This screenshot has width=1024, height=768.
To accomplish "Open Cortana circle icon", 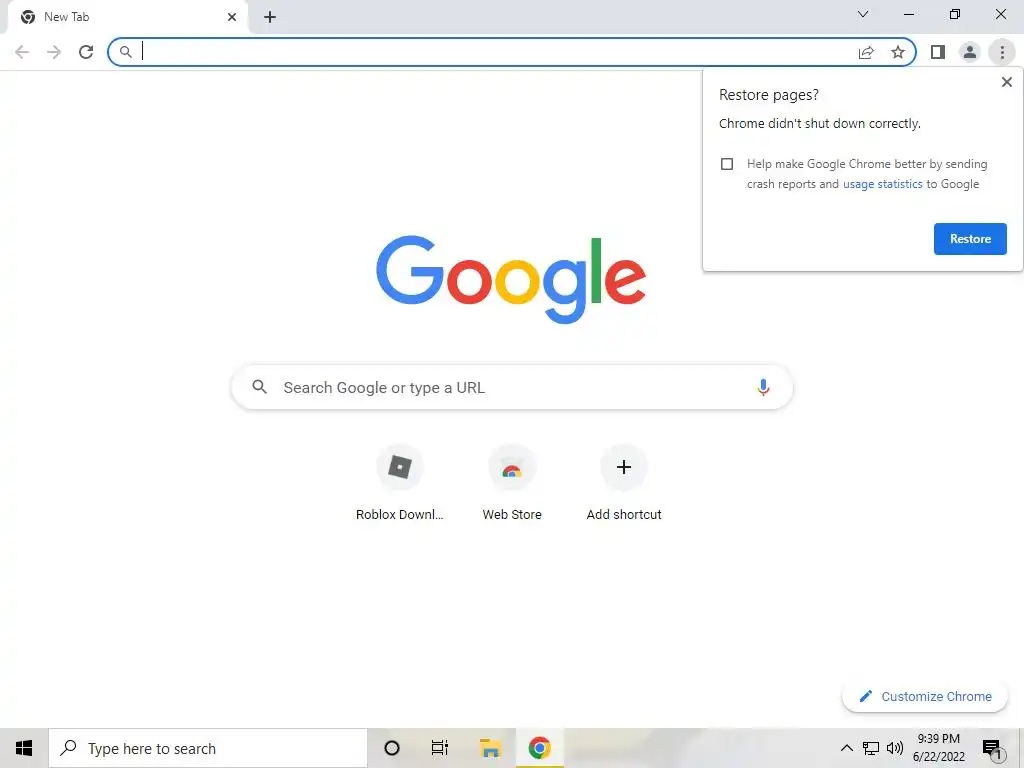I will (x=392, y=748).
